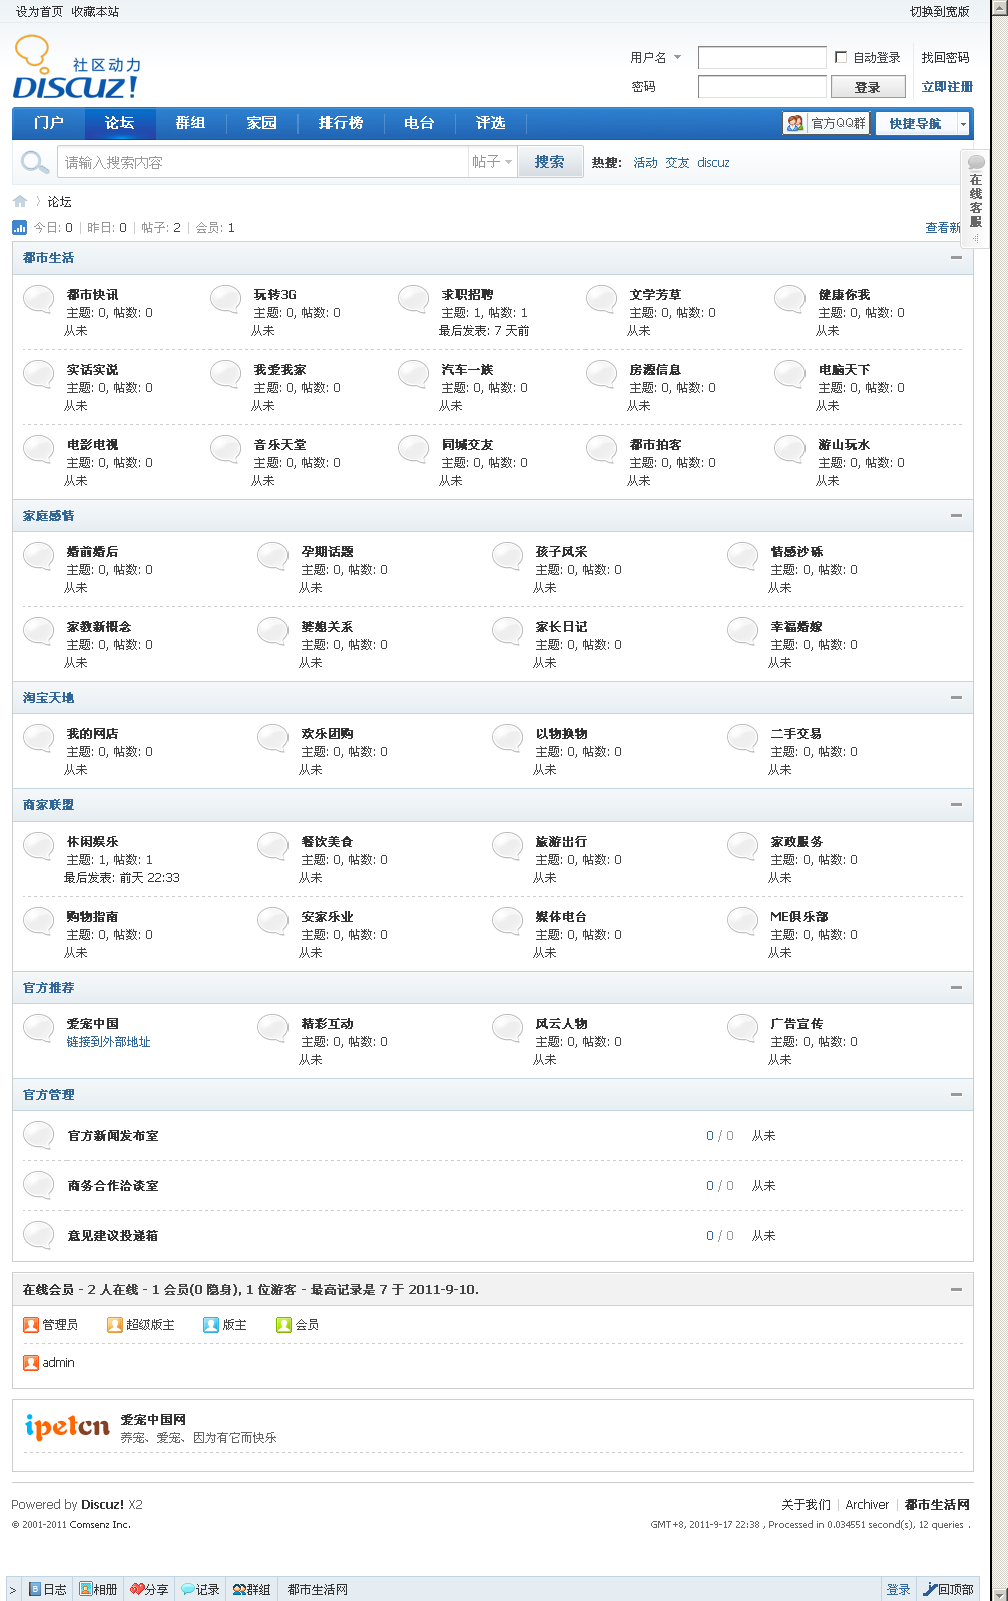This screenshot has height=1601, width=1008.
Task: Open the 电台 nav tab
Action: pos(419,123)
